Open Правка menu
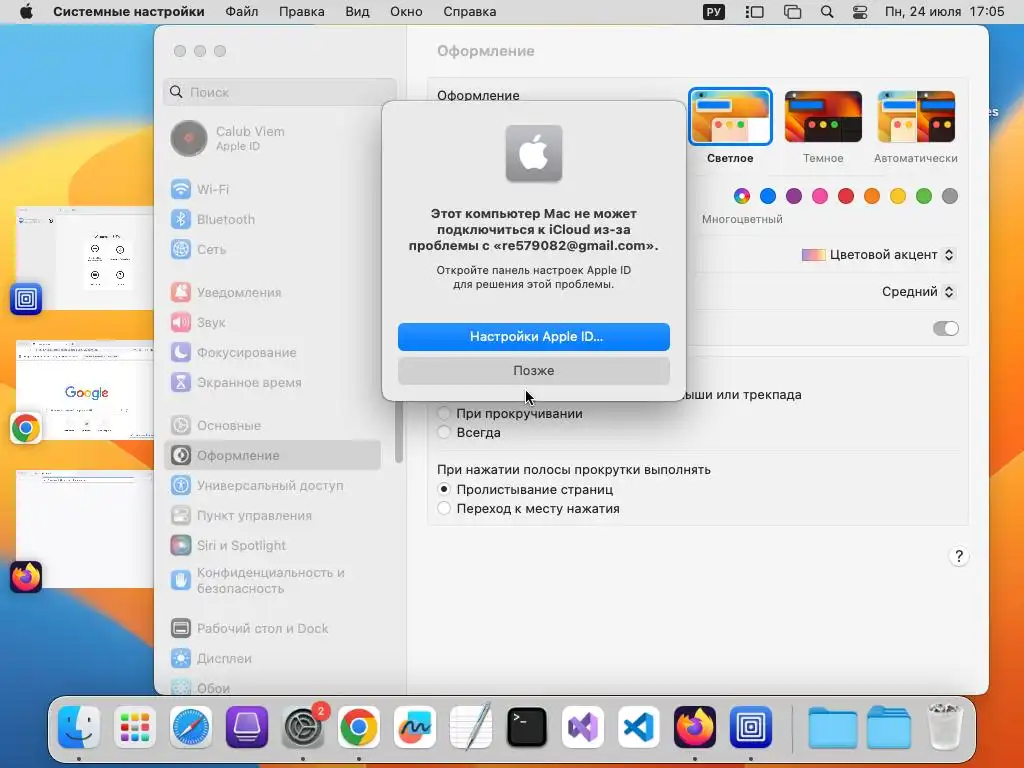1024x768 pixels. (x=302, y=12)
